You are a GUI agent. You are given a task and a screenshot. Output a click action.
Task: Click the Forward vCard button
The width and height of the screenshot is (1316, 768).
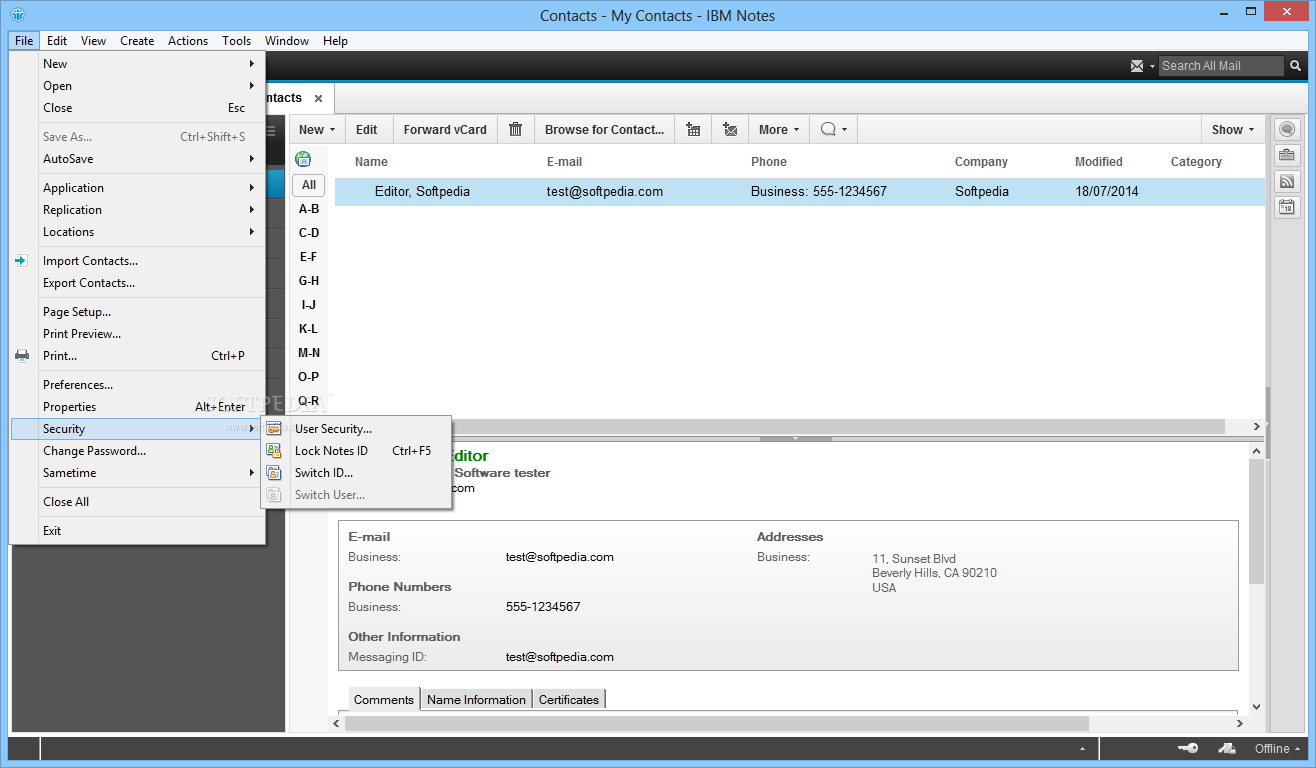[445, 129]
